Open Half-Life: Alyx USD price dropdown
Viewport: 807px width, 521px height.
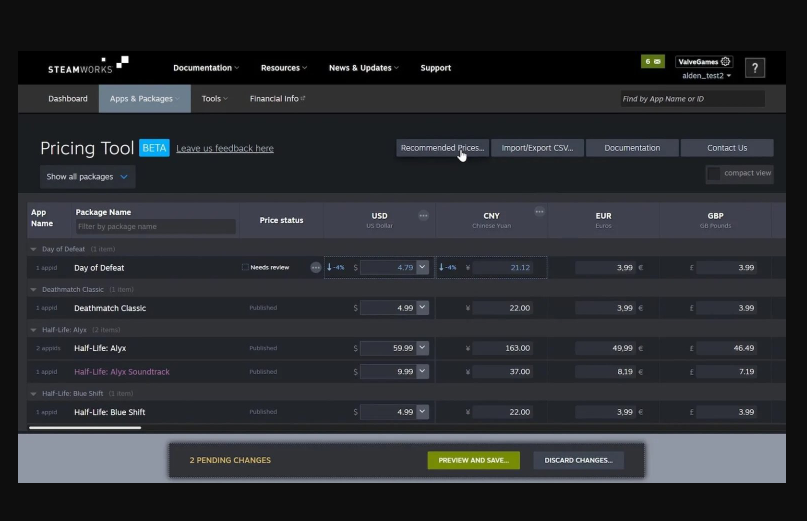coord(422,348)
